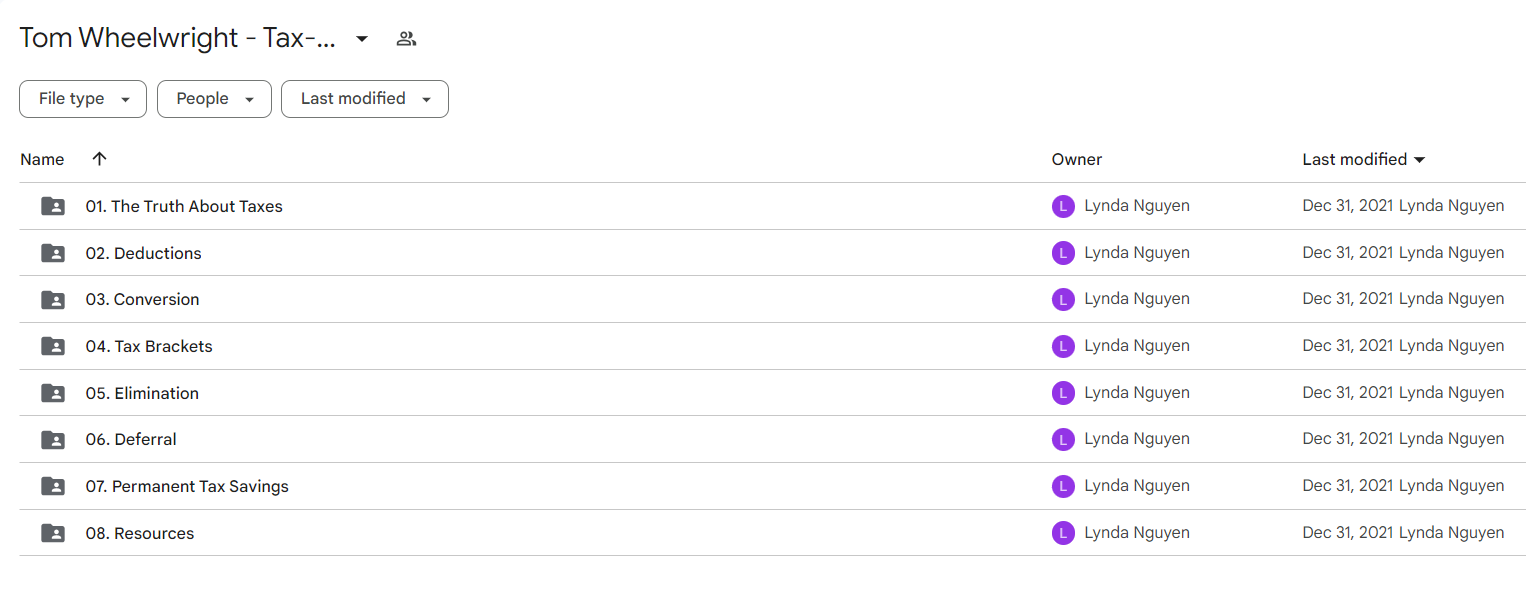Expand the Tom Wheelwright folder title menu arrow
This screenshot has width=1526, height=603.
click(362, 39)
